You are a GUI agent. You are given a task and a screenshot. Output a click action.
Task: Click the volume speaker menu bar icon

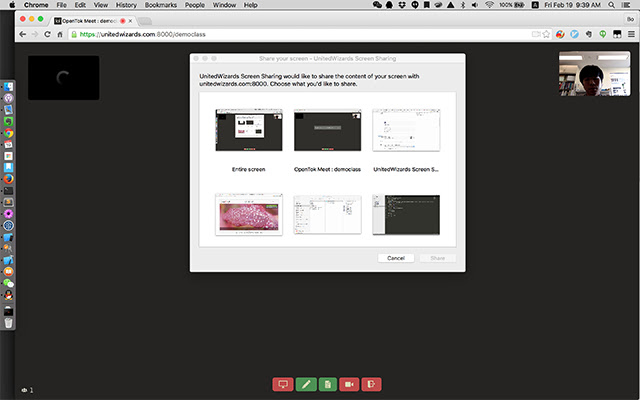click(x=475, y=5)
